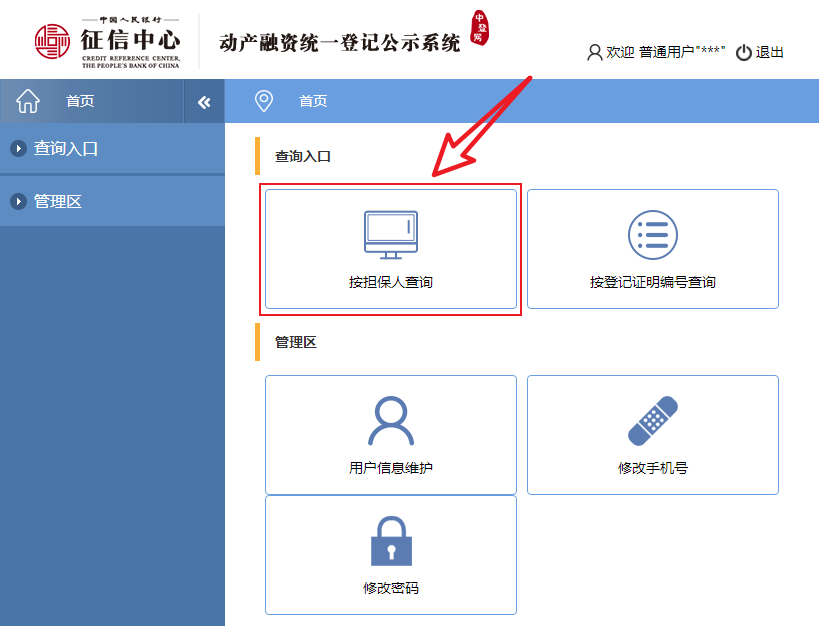Click the house icon in the sidebar header
Viewport: 819px width, 626px height.
(x=28, y=101)
